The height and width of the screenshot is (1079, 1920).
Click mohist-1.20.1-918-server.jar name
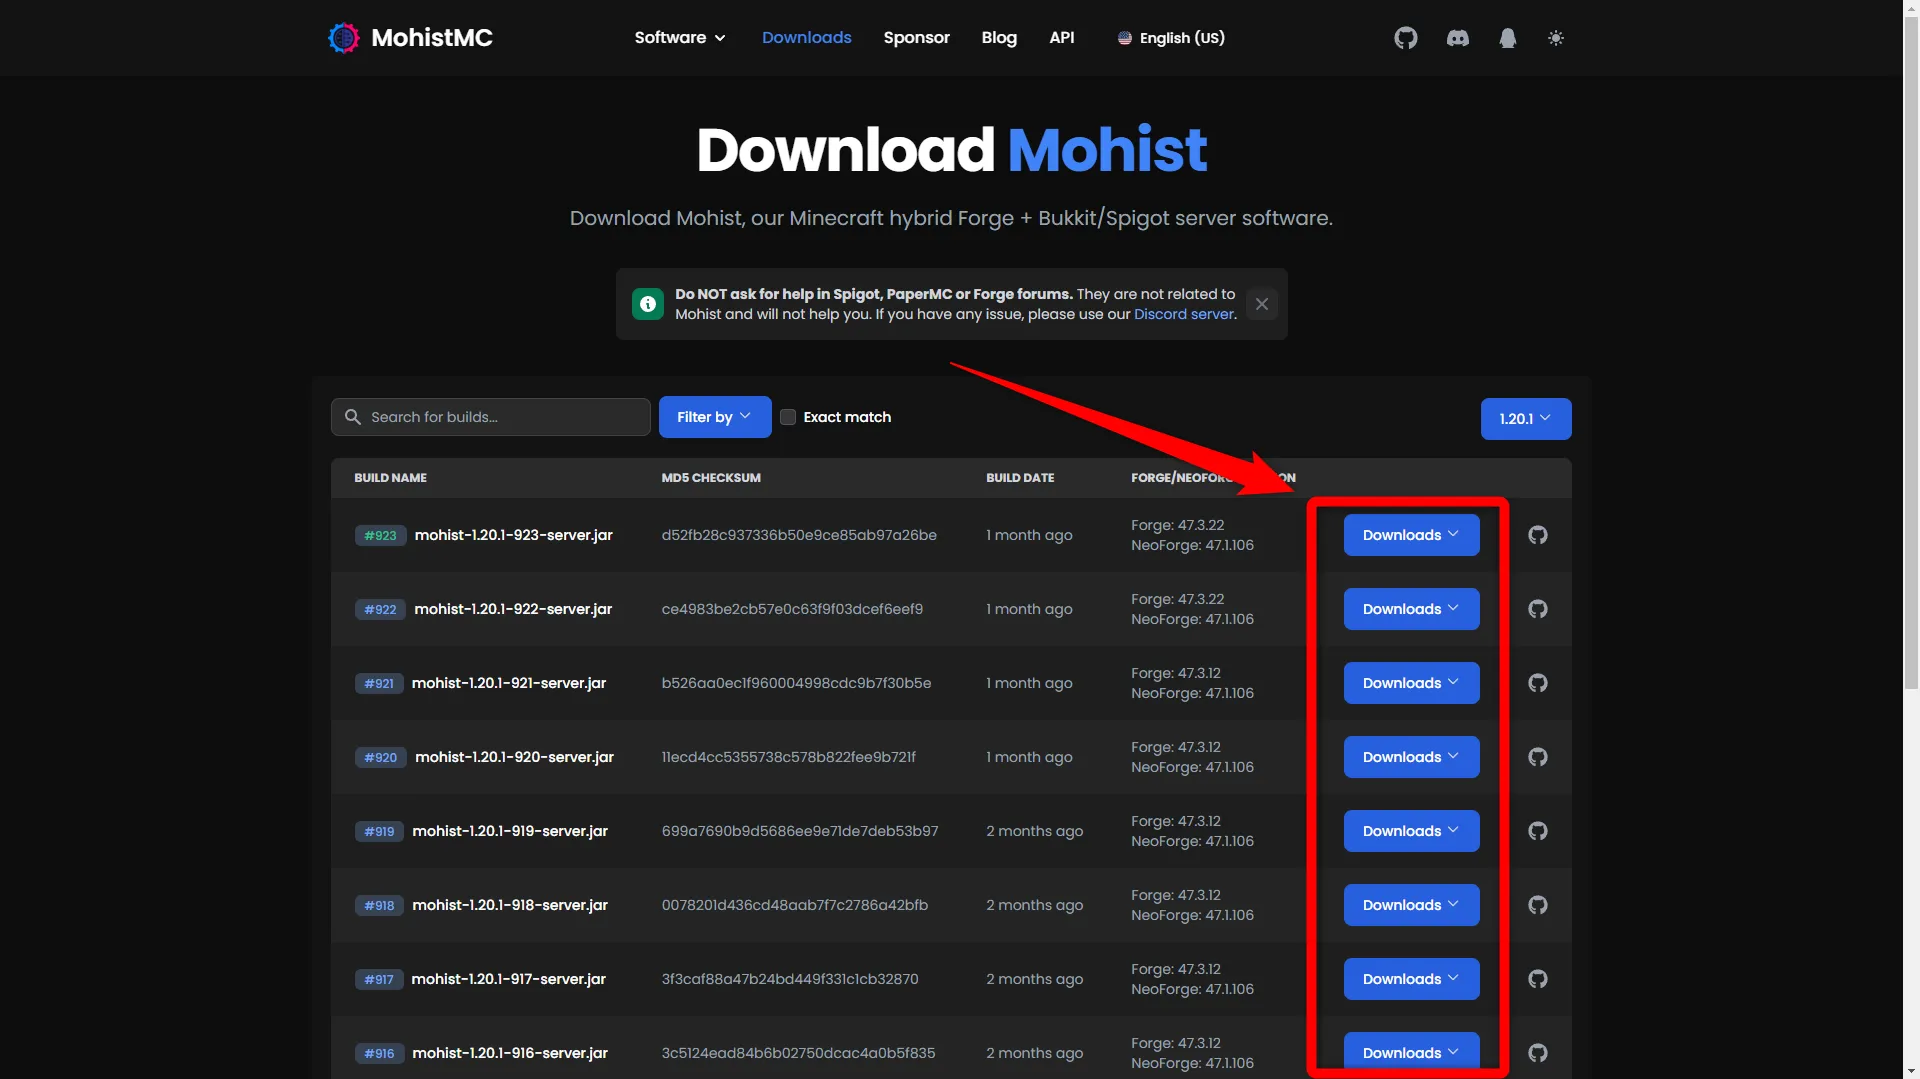tap(510, 905)
